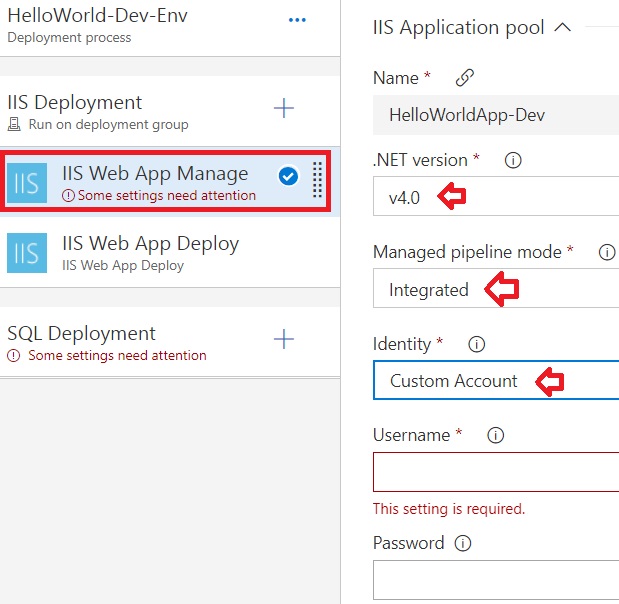The height and width of the screenshot is (604, 619).
Task: Show info for Managed pipeline mode
Action: pyautogui.click(x=607, y=252)
